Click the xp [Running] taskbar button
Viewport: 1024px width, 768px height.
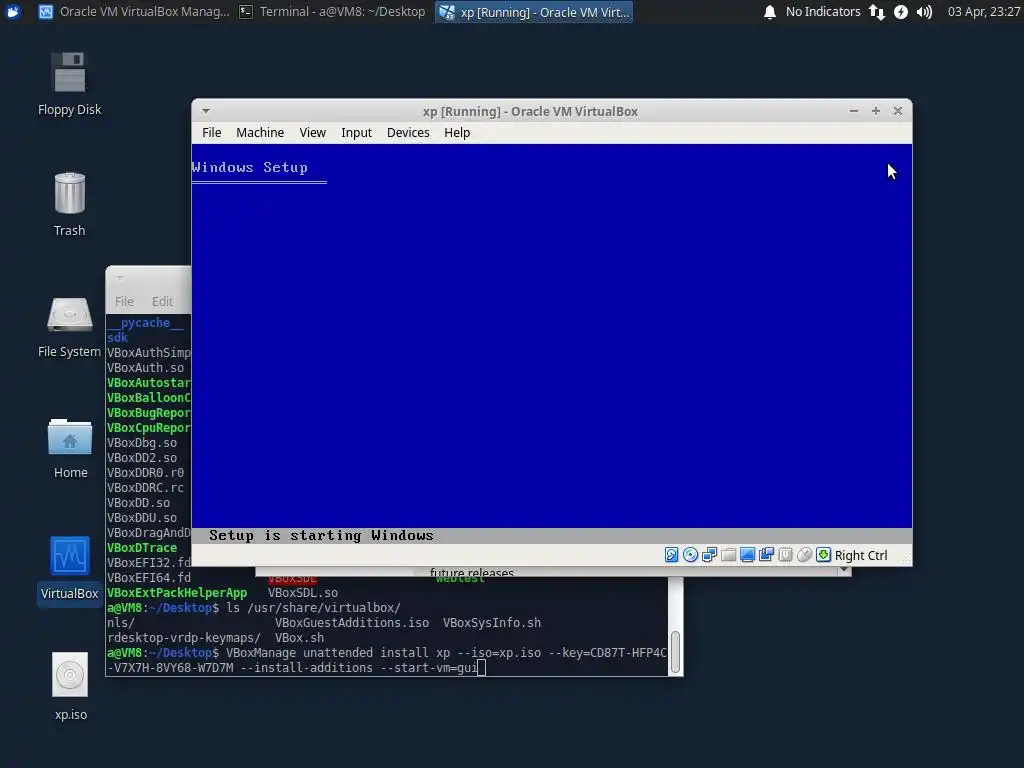point(534,12)
